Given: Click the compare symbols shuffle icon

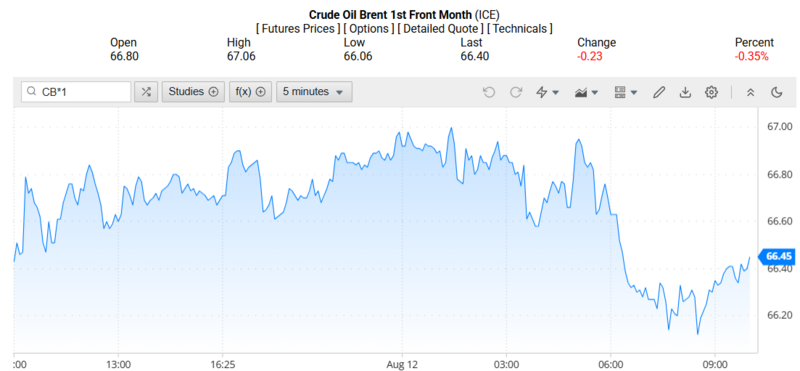Looking at the screenshot, I should click(x=146, y=92).
